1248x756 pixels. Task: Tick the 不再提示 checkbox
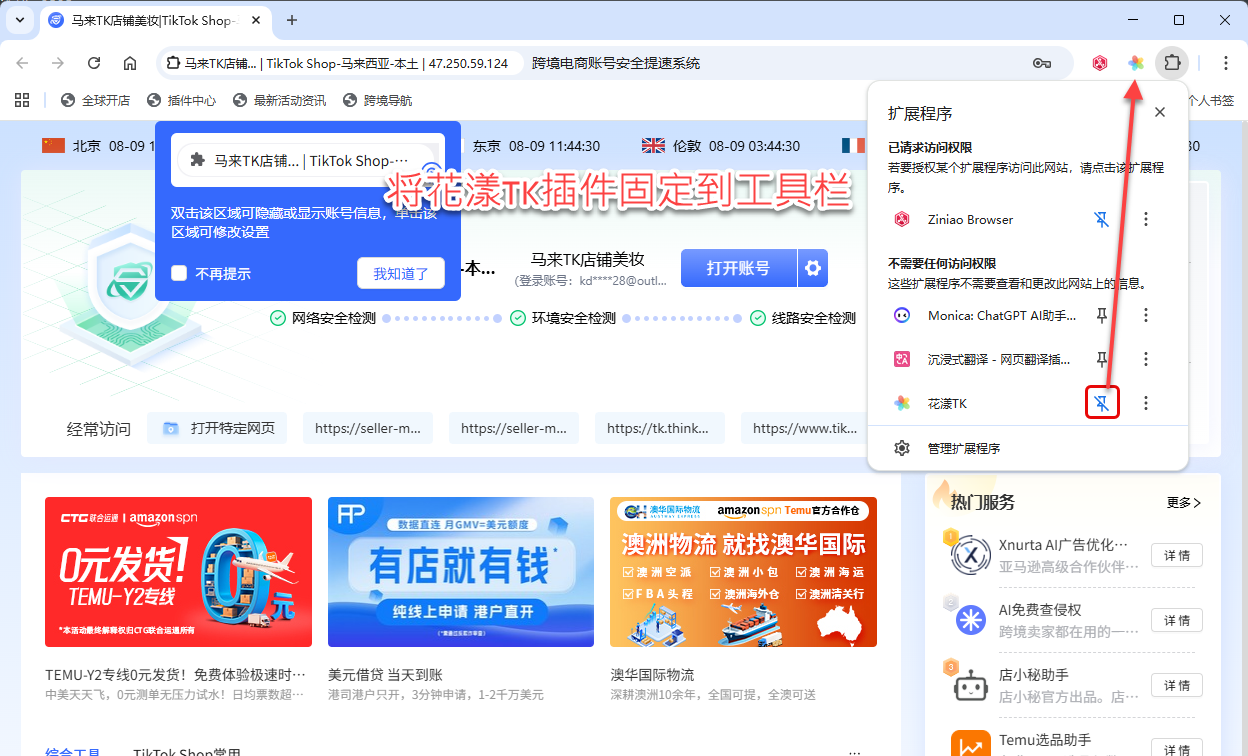coord(179,273)
